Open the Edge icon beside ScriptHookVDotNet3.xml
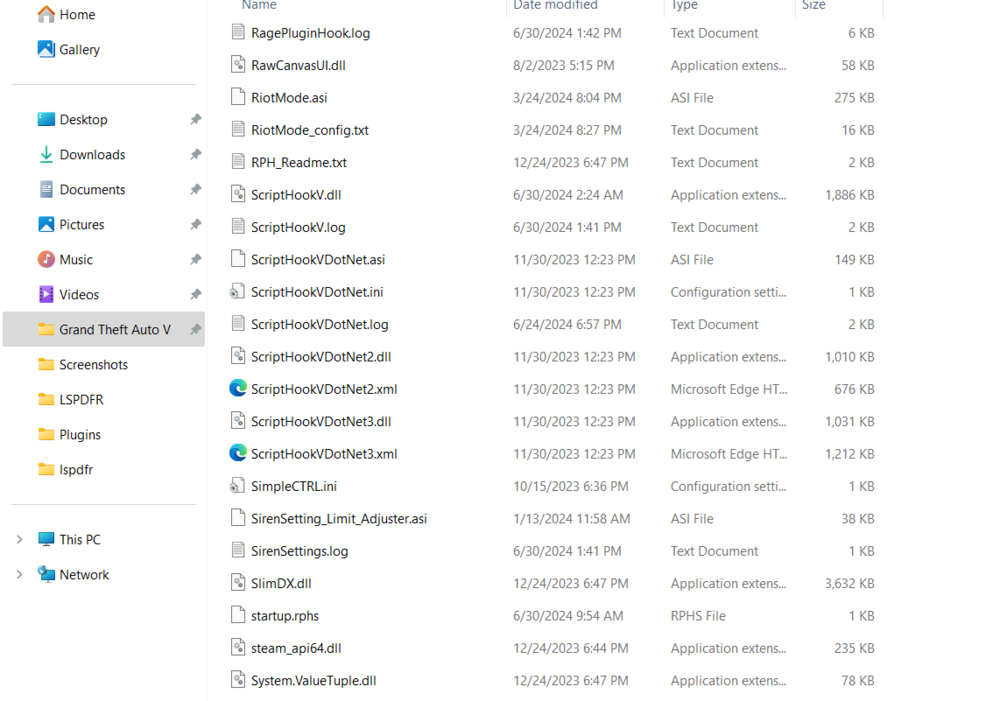Screen dimensions: 1000x701 (237, 453)
